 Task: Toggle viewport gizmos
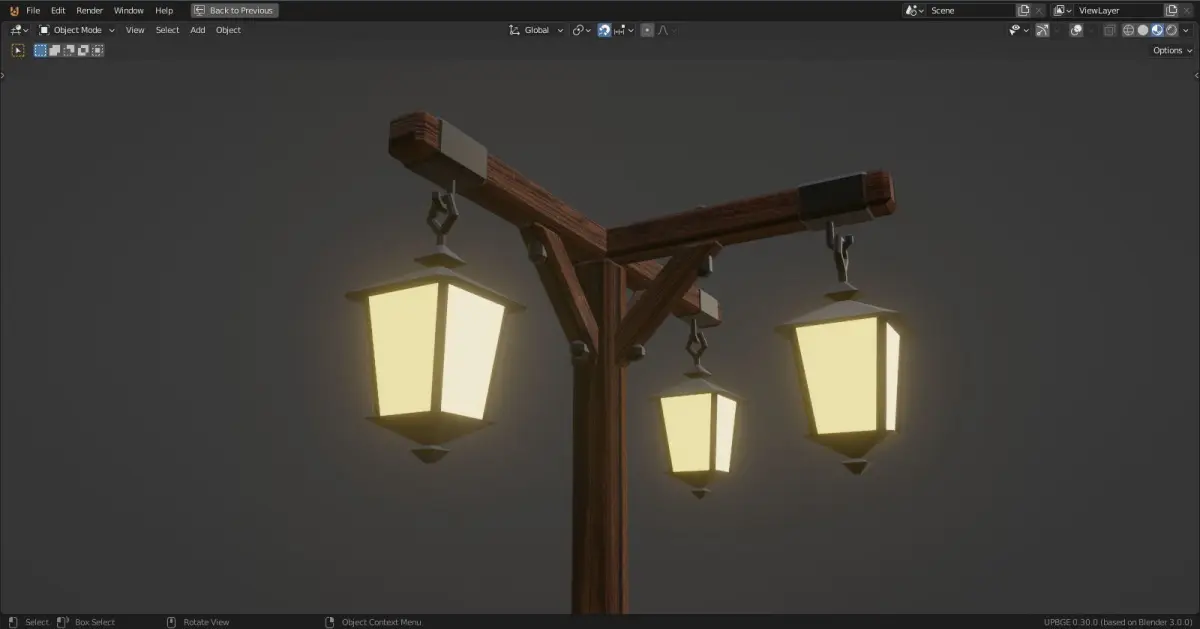pyautogui.click(x=1042, y=30)
